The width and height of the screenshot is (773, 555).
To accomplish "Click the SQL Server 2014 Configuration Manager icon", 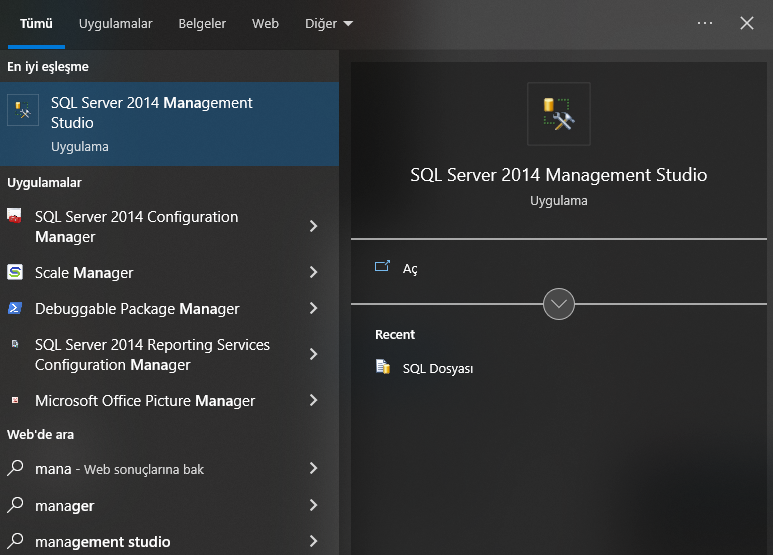I will pyautogui.click(x=14, y=216).
